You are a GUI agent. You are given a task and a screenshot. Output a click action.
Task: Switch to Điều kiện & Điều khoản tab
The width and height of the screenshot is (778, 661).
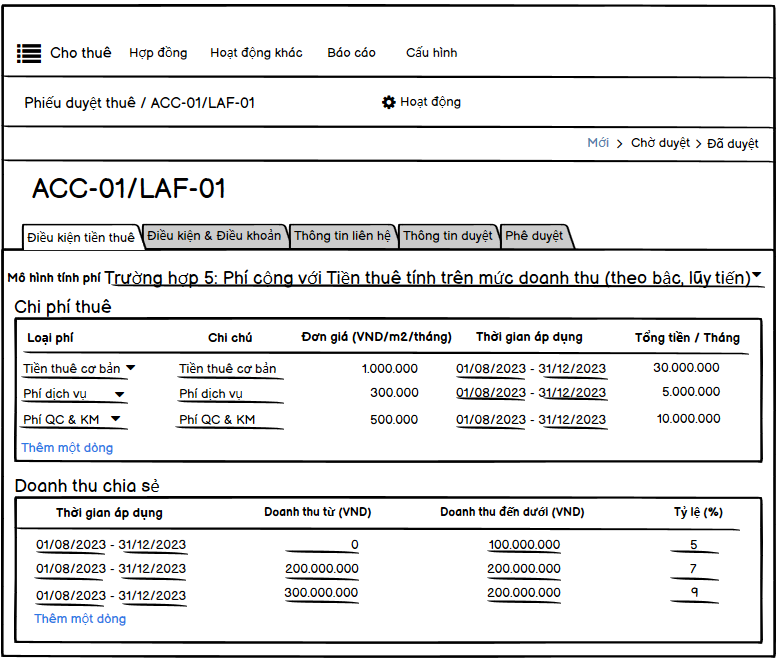214,235
